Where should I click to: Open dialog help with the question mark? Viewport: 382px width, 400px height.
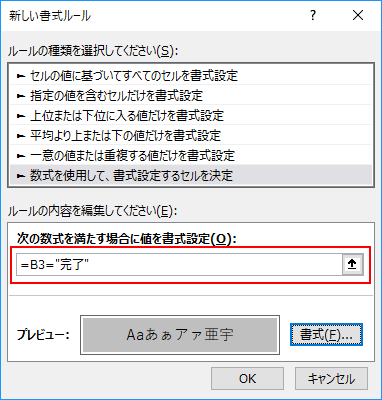(x=313, y=15)
